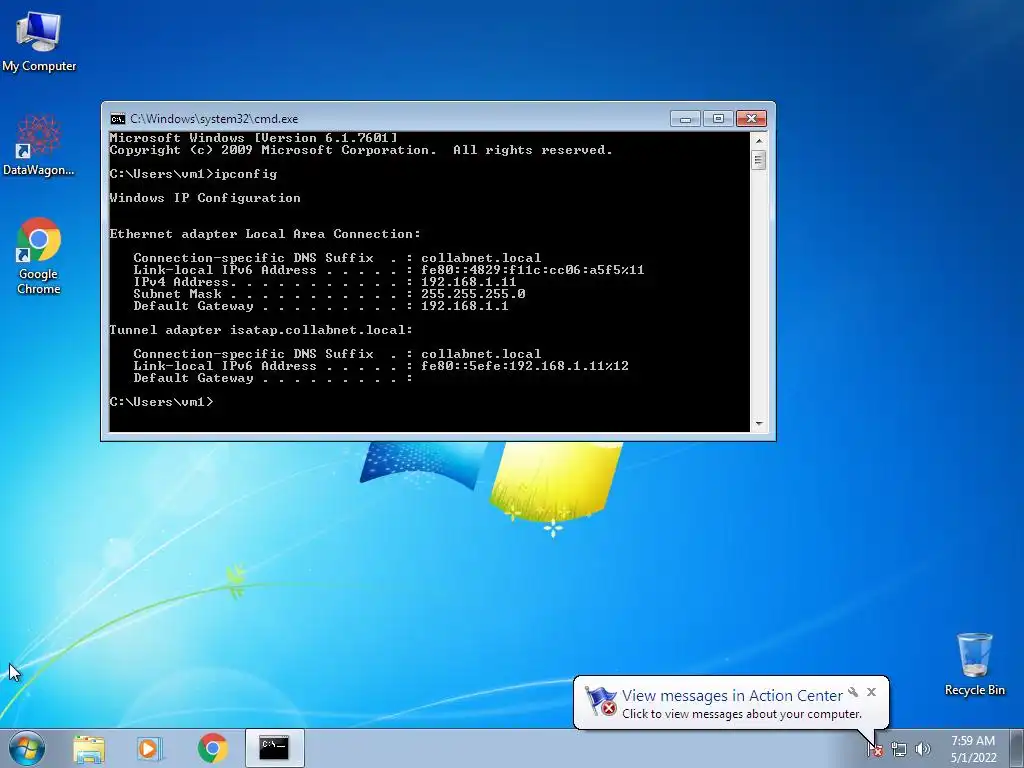
Task: Click the volume speaker tray icon
Action: click(923, 749)
